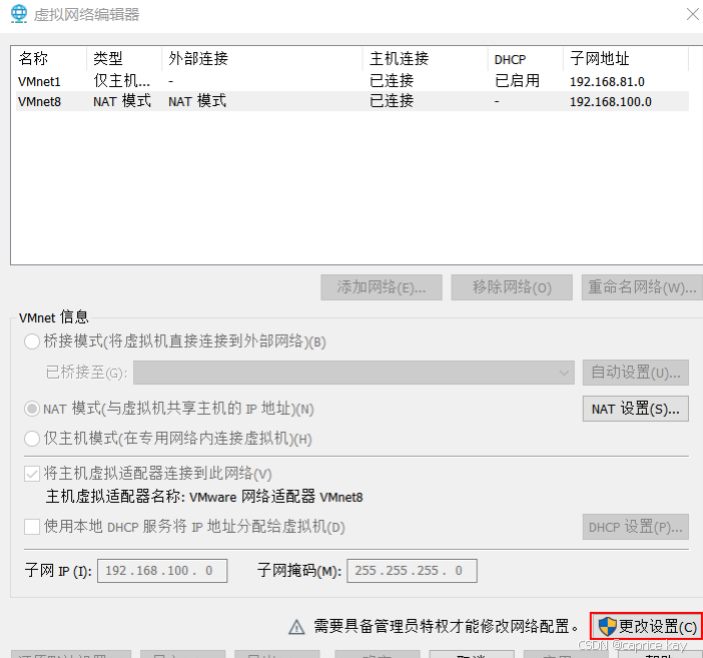703x658 pixels.
Task: Enable 使用本地 DHCP 服务 checkbox
Action: (x=32, y=527)
